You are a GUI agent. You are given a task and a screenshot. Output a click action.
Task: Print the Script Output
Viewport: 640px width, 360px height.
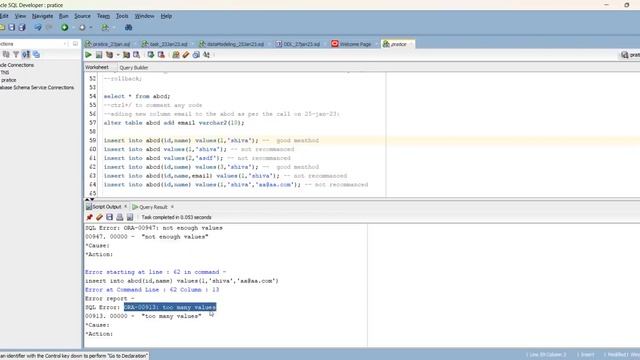point(120,217)
